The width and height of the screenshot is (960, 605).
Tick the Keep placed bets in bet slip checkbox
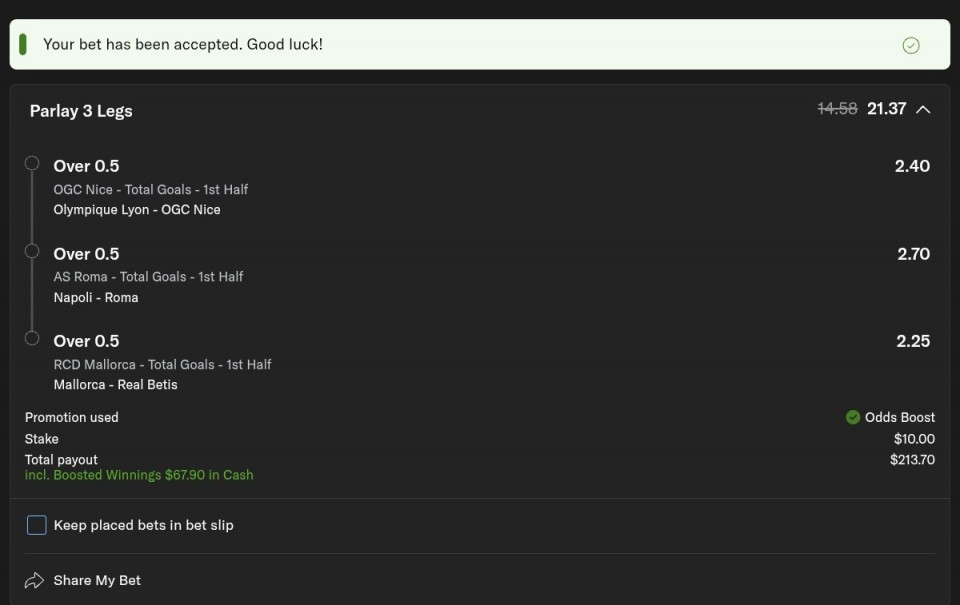click(36, 525)
